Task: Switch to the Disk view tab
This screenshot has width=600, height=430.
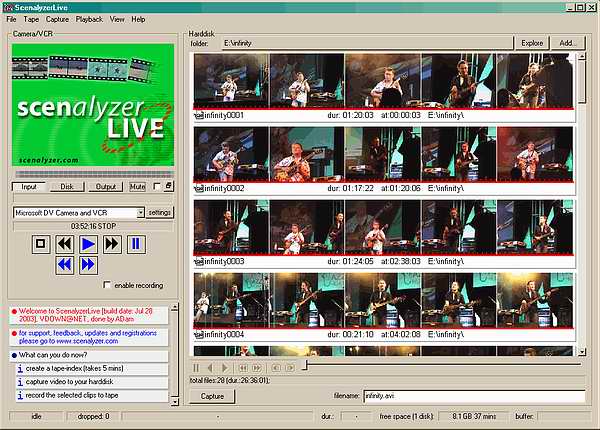Action: pyautogui.click(x=67, y=187)
